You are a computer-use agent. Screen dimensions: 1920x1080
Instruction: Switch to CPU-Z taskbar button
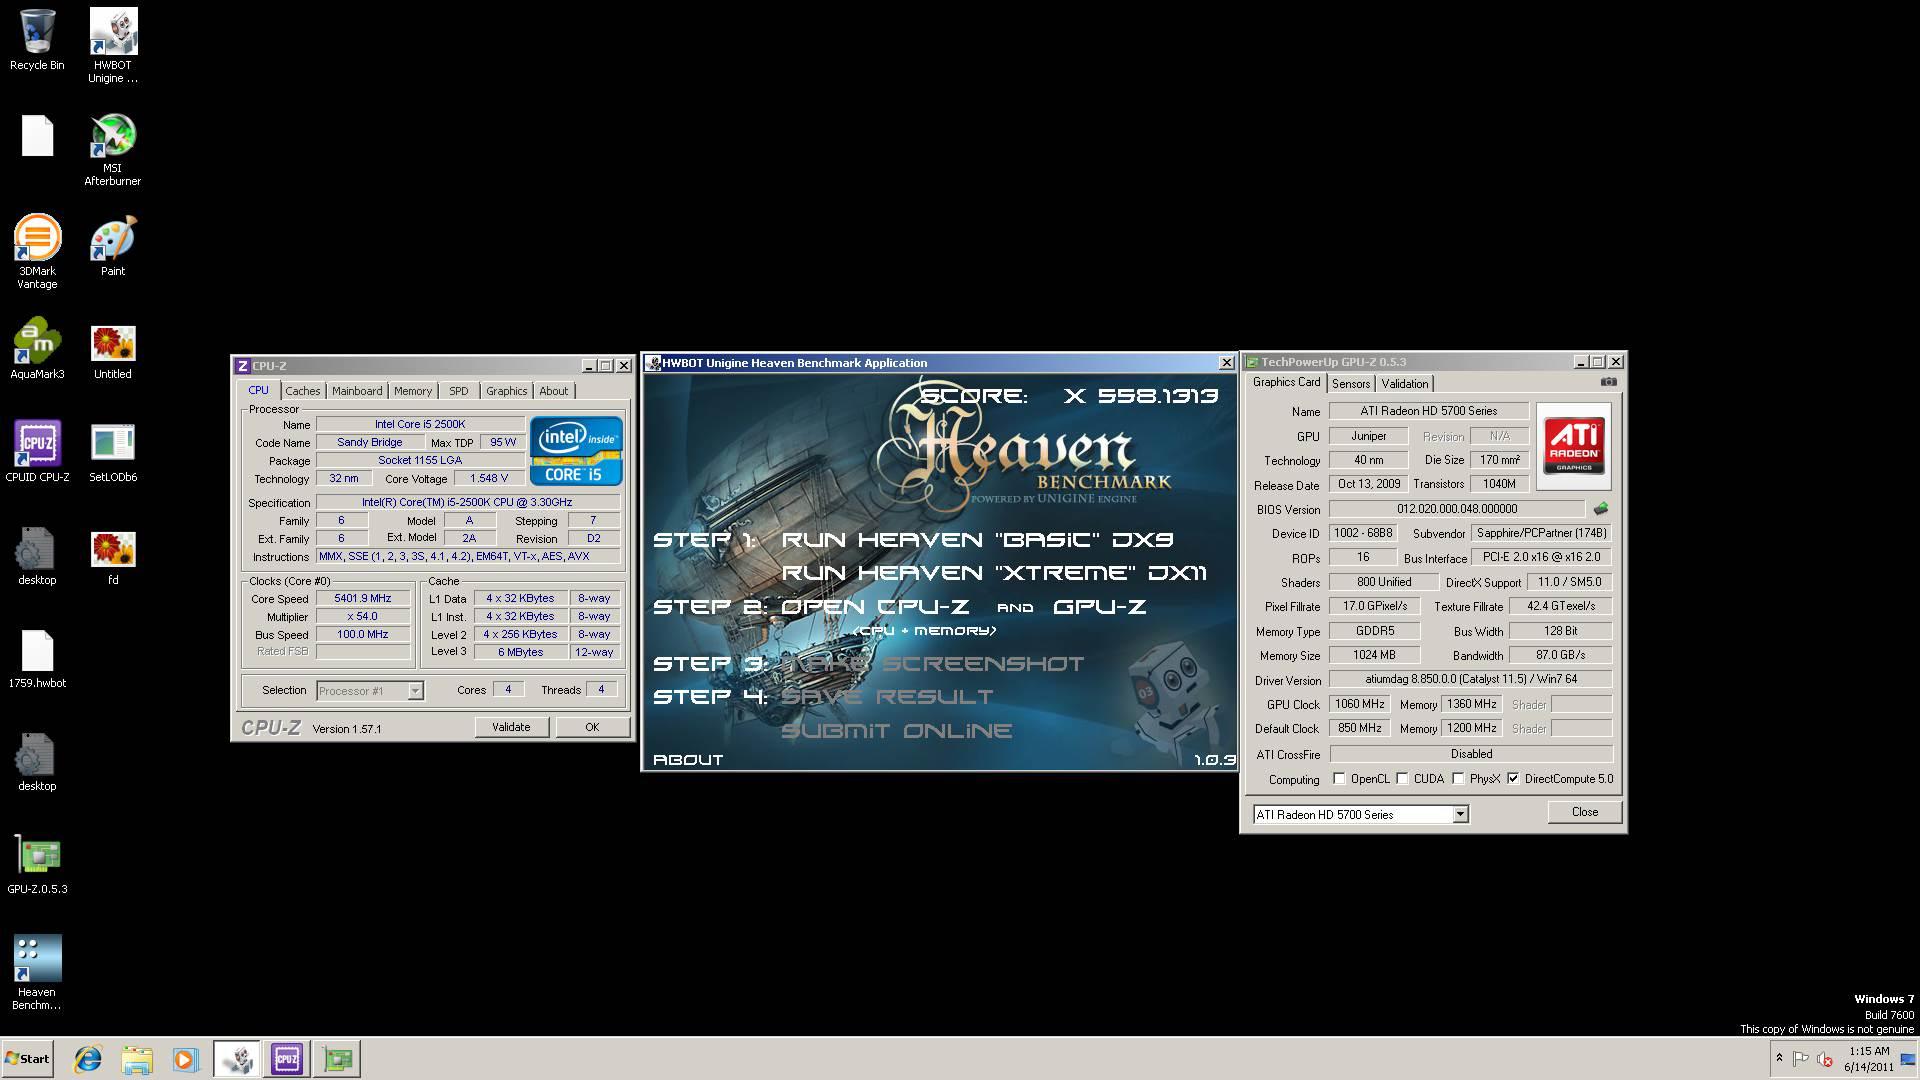(x=287, y=1059)
